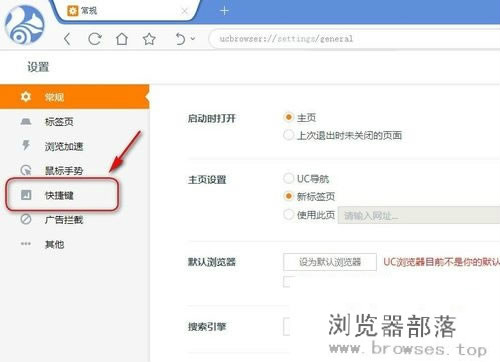
Task: Bookmark page with the star icon
Action: click(149, 39)
